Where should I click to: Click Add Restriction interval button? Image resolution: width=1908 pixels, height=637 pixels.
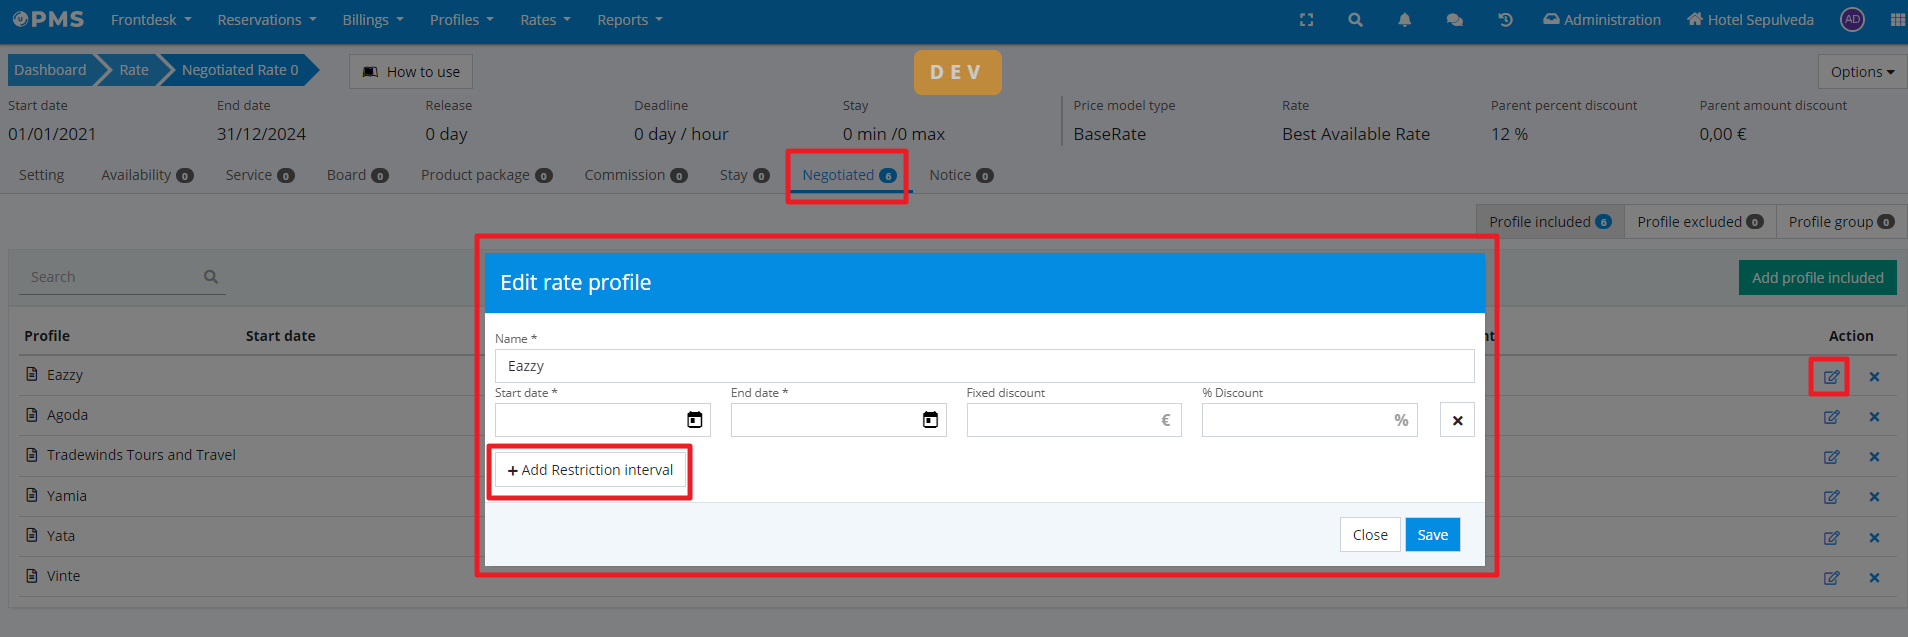pos(590,470)
